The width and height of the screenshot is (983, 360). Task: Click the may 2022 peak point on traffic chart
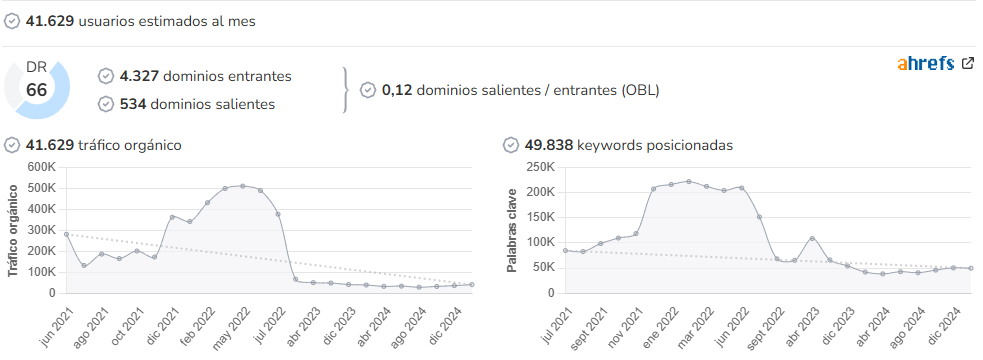[x=243, y=186]
